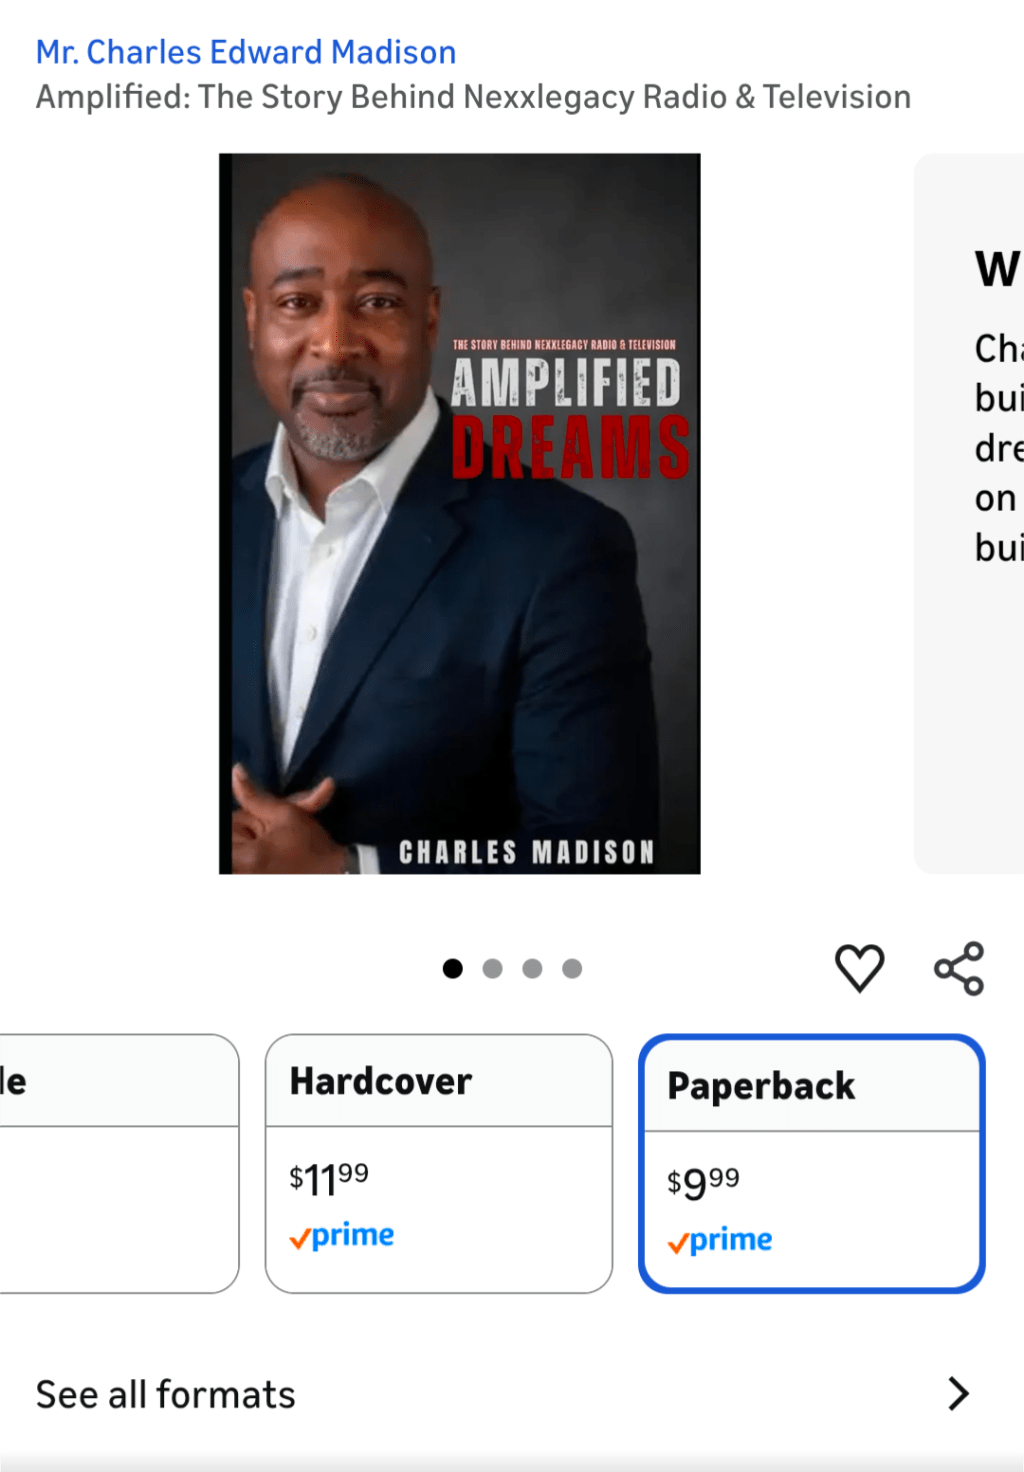Add book to wishlist with heart icon
1024x1472 pixels.
[859, 968]
